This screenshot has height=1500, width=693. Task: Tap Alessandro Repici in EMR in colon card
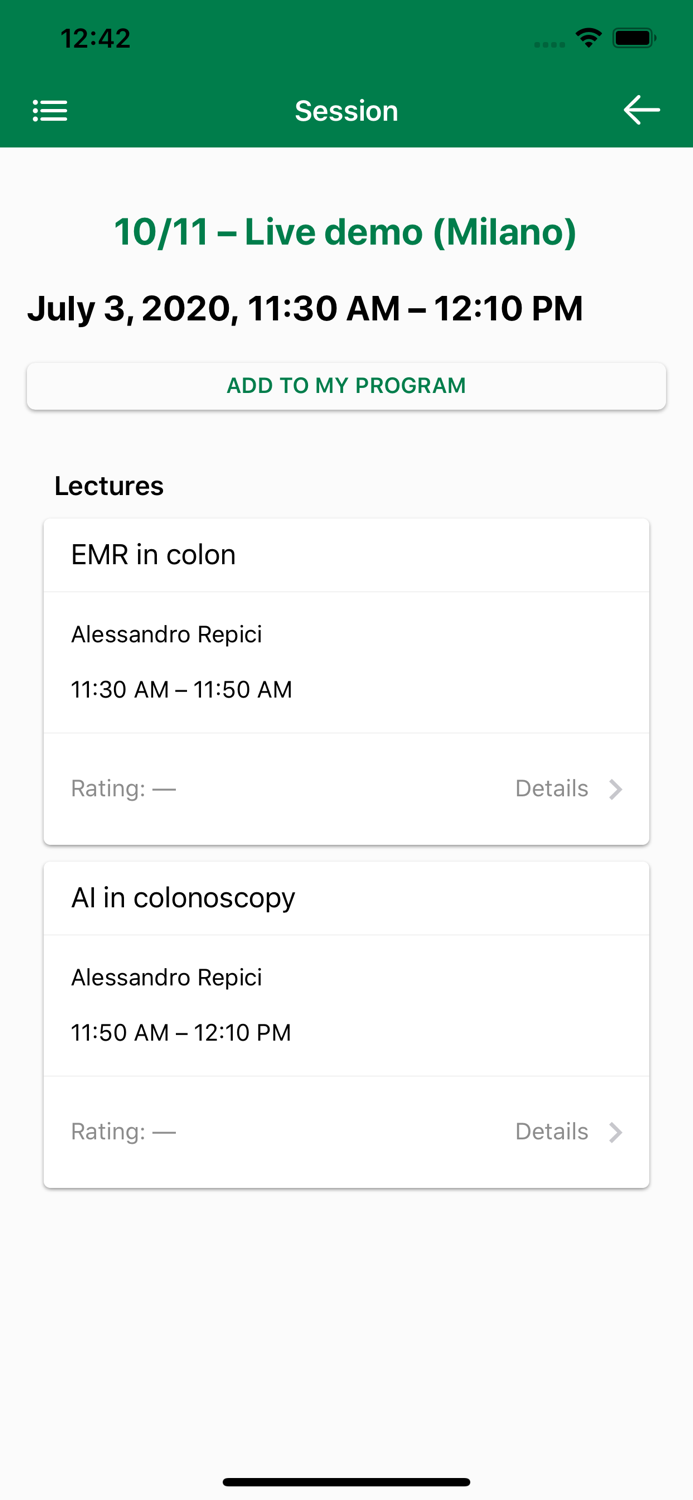click(x=166, y=635)
